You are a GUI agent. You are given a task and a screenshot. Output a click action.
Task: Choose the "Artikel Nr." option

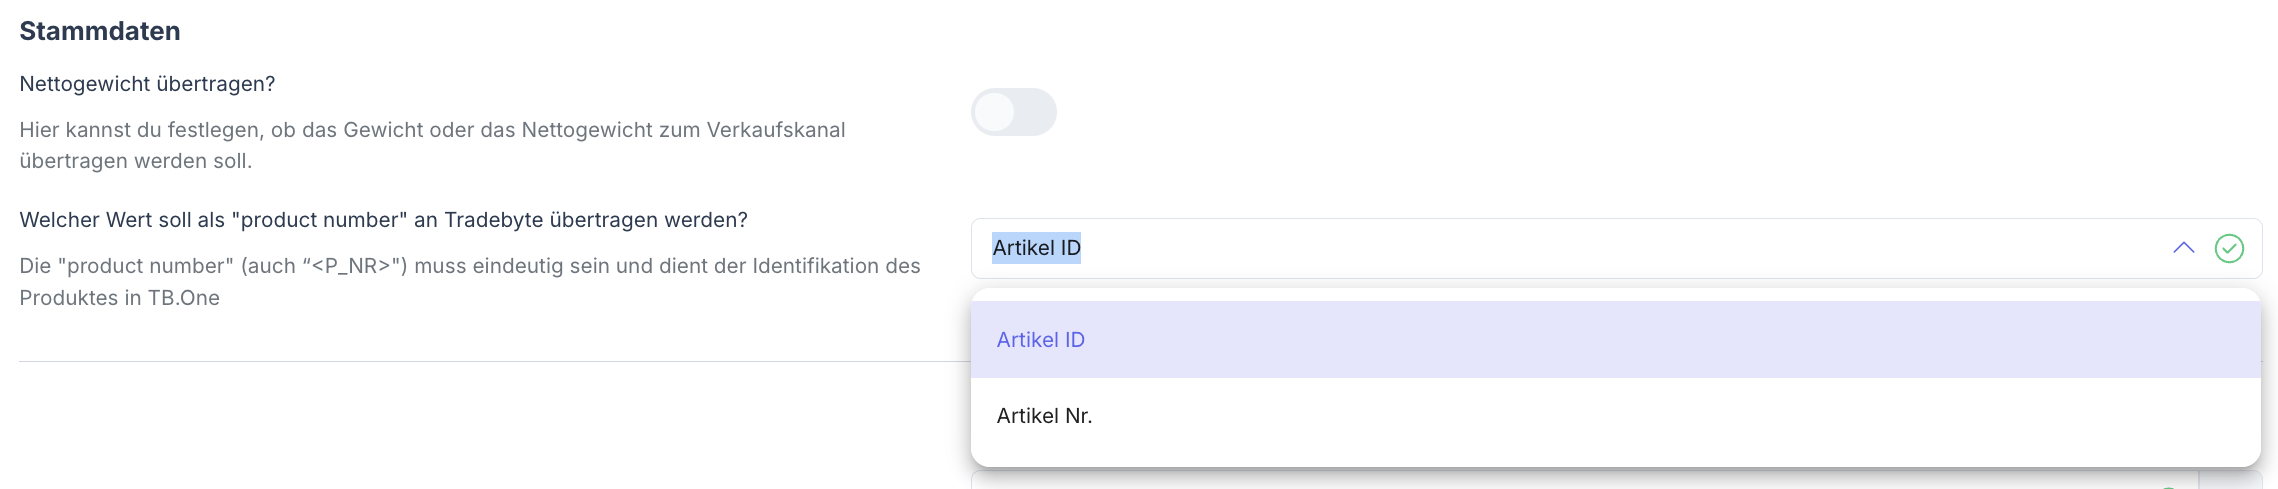click(1044, 416)
